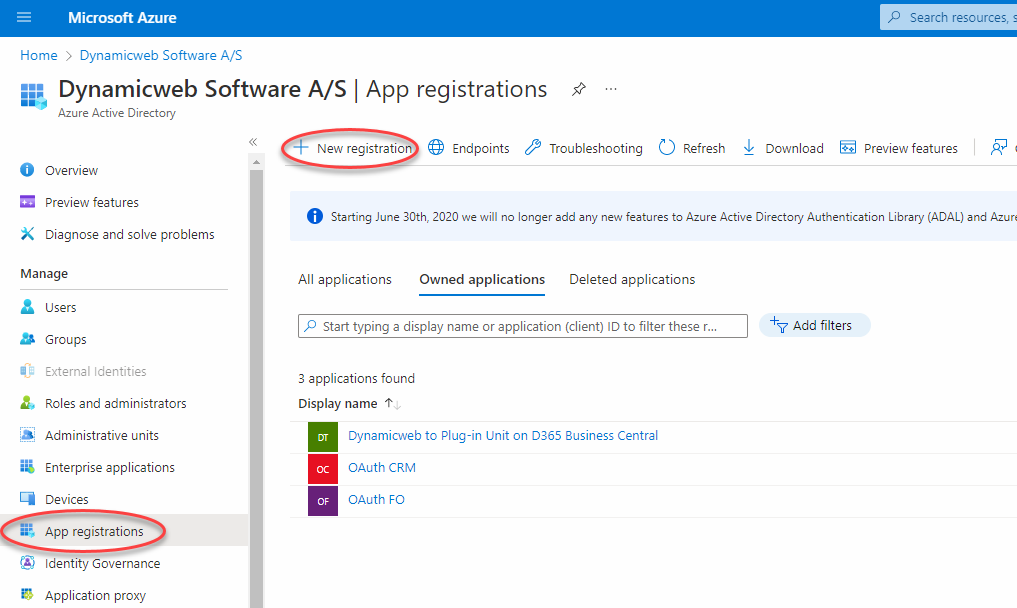Switch to the Deleted applications tab
The height and width of the screenshot is (608, 1017).
point(632,280)
